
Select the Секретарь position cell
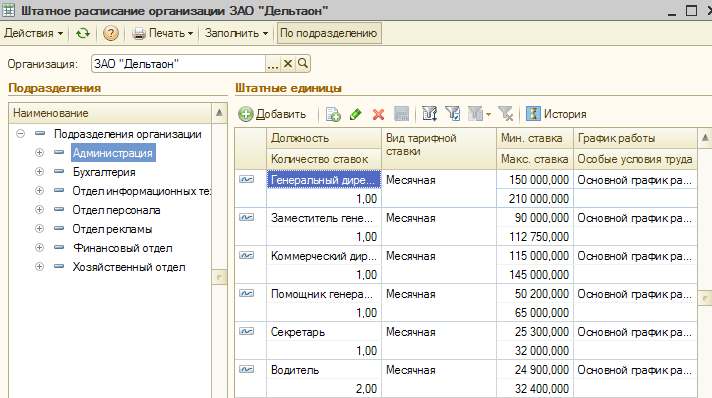(x=324, y=332)
